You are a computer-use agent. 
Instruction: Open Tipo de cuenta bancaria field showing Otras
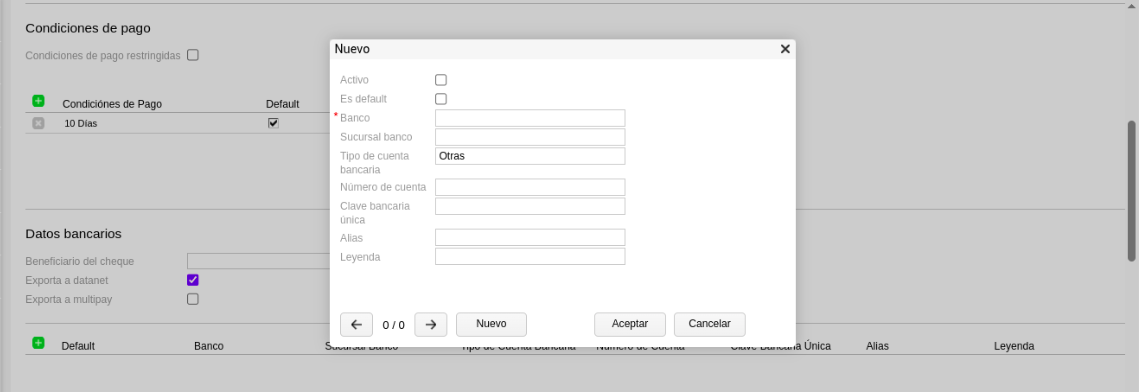(530, 156)
